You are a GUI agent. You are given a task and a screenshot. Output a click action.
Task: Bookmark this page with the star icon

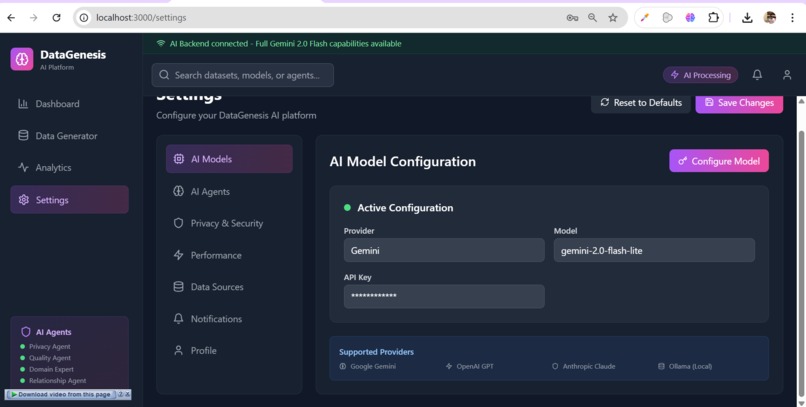[x=613, y=17]
